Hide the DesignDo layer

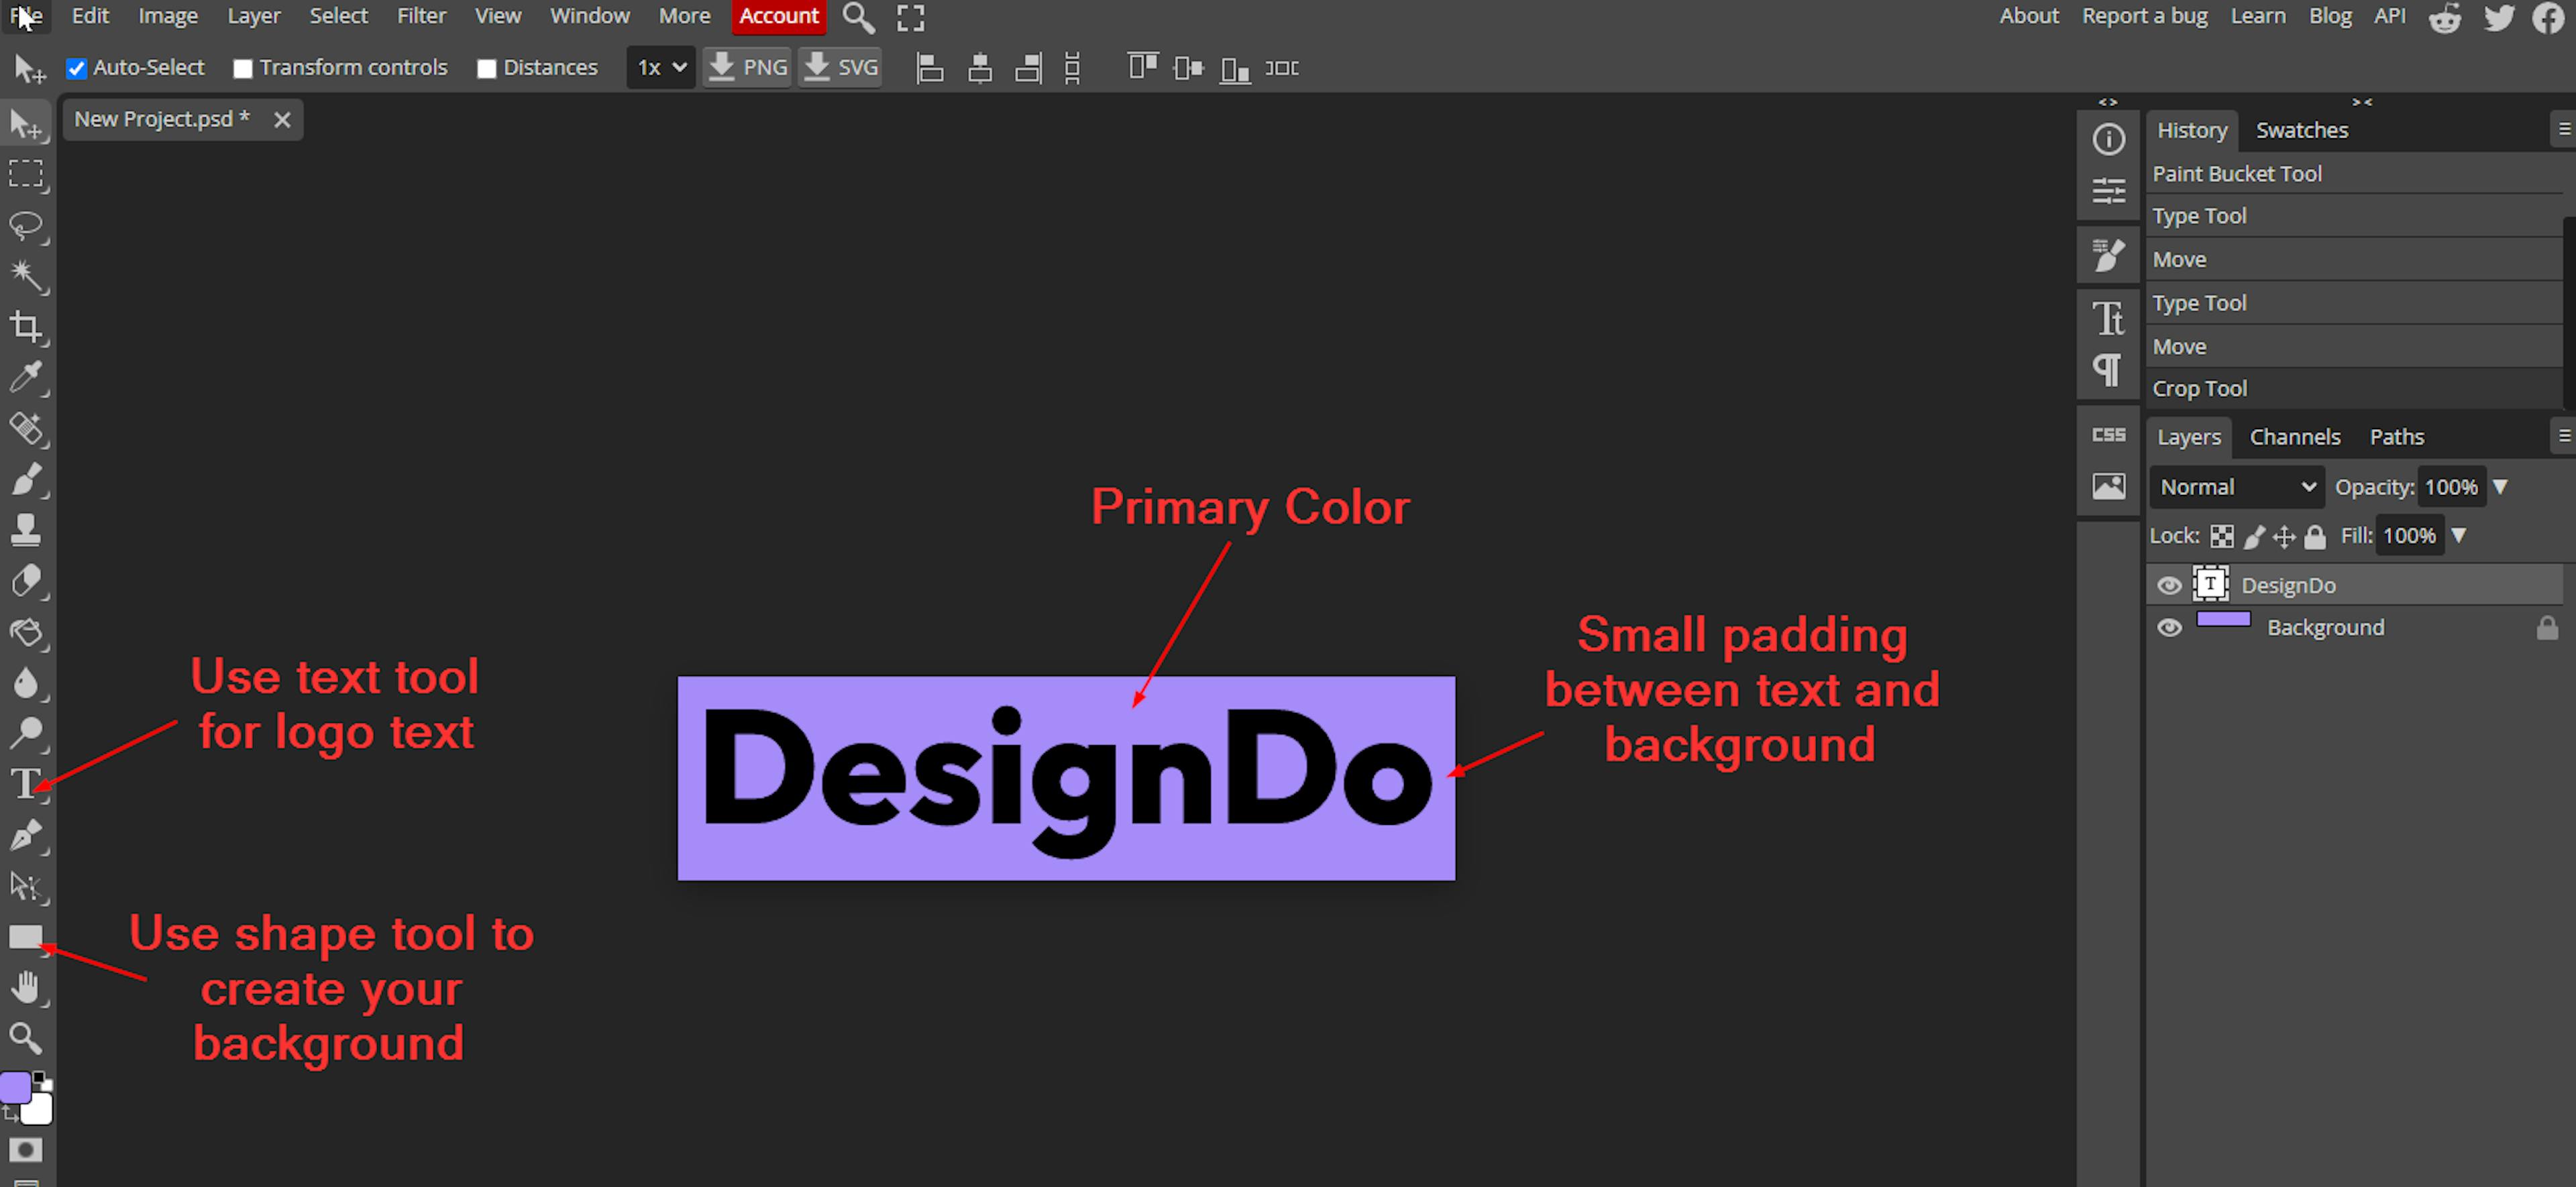[x=2168, y=585]
